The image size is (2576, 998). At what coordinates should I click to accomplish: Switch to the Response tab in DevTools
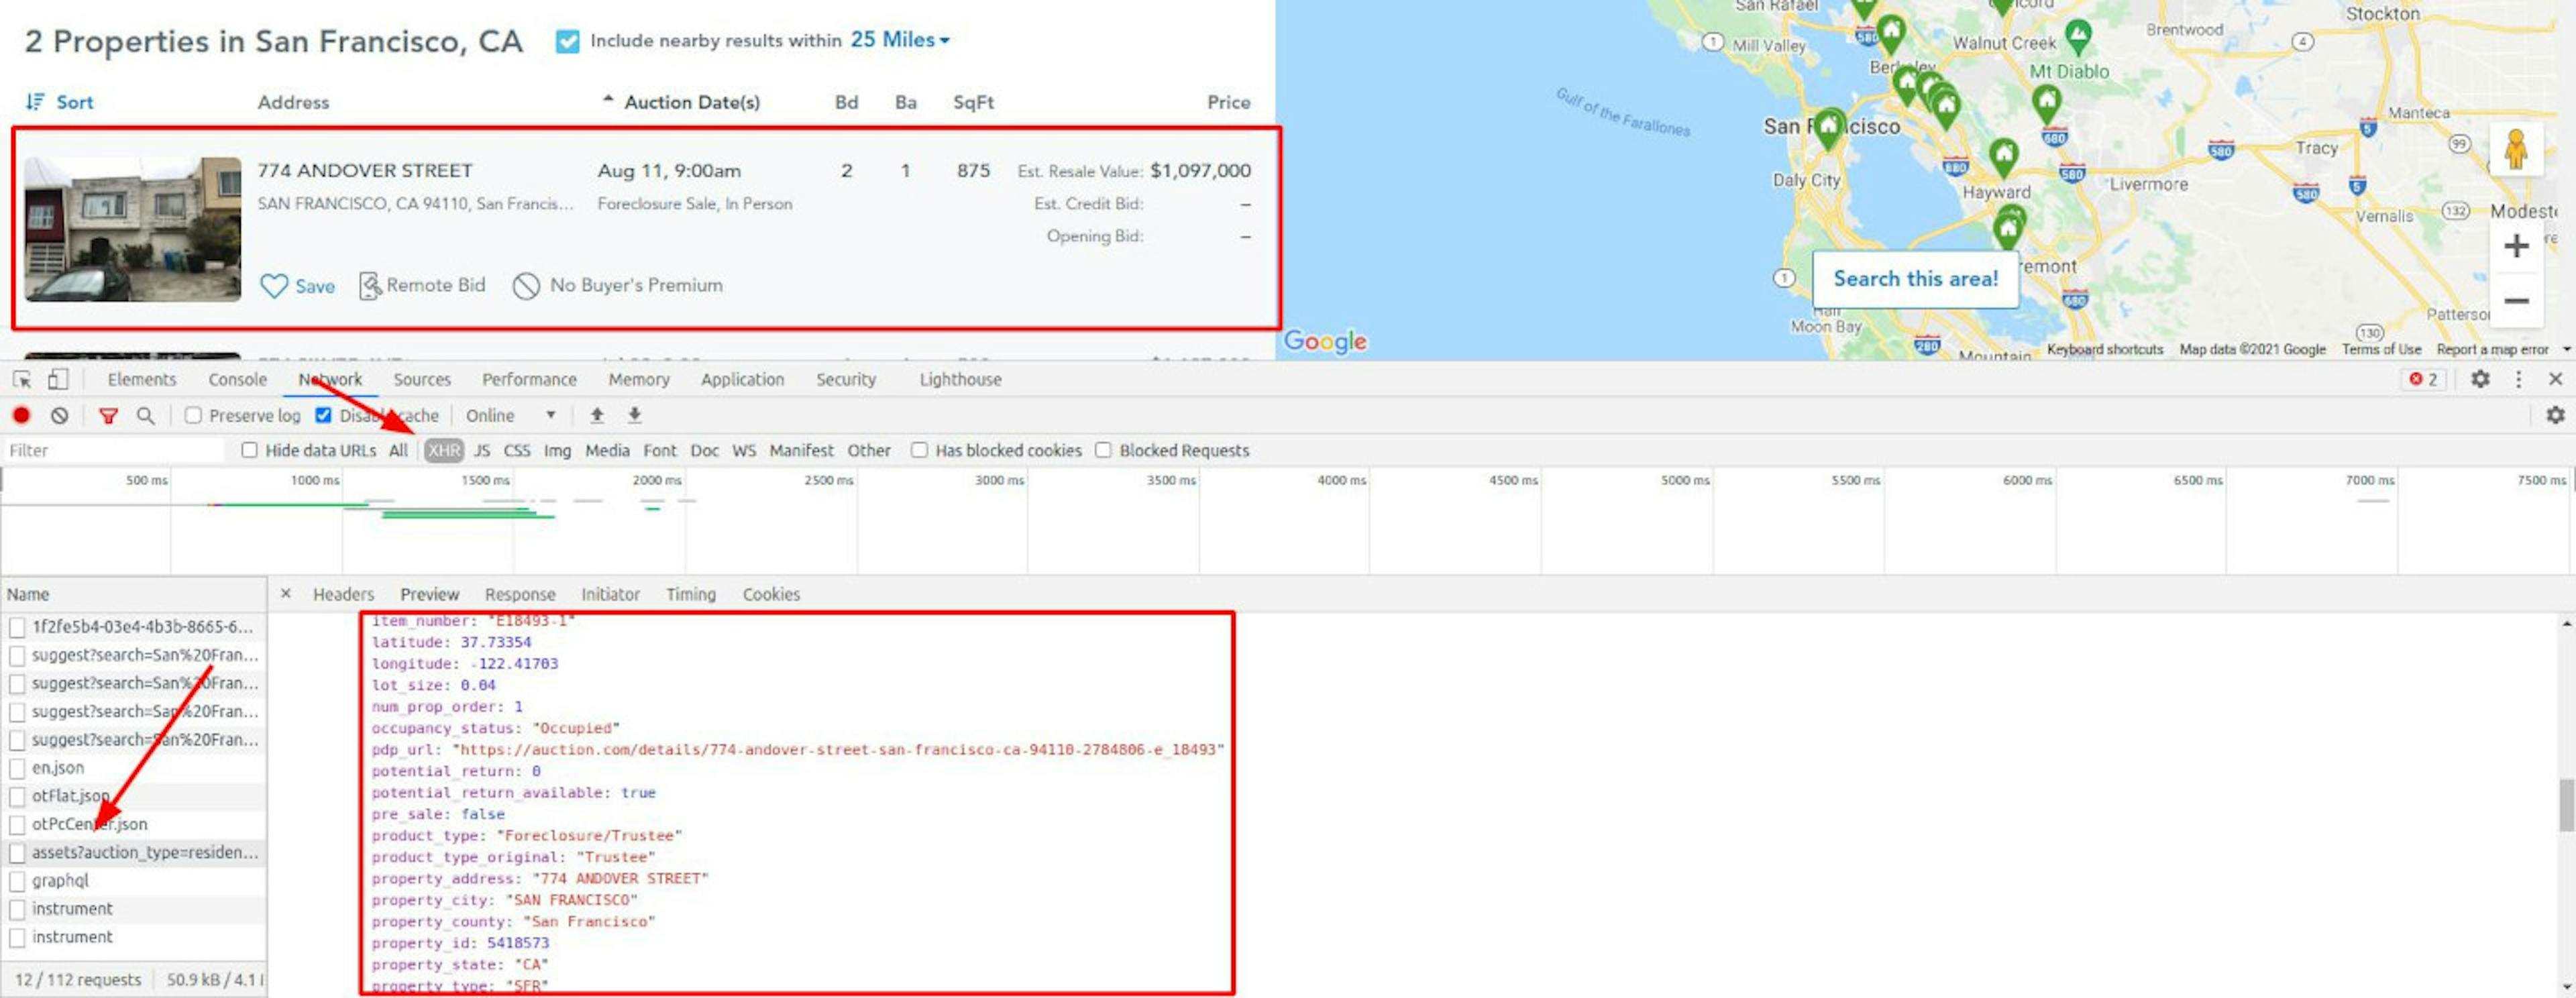(519, 594)
